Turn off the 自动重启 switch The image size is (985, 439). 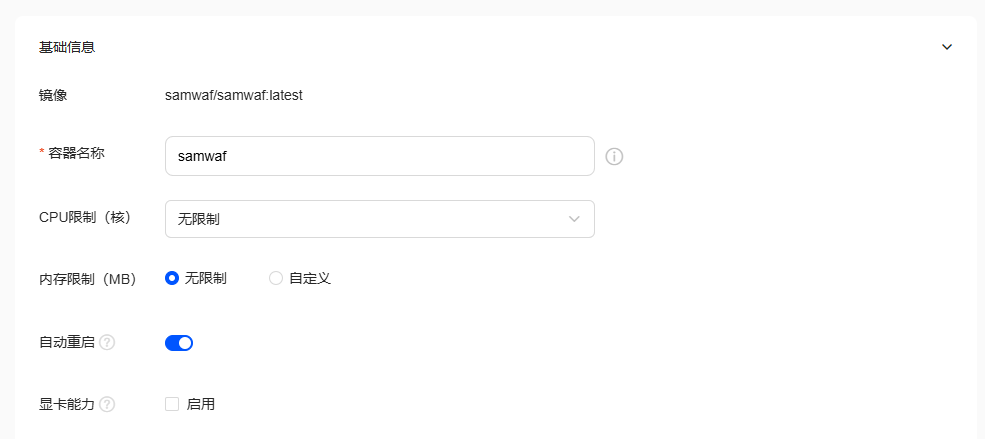pyautogui.click(x=179, y=343)
